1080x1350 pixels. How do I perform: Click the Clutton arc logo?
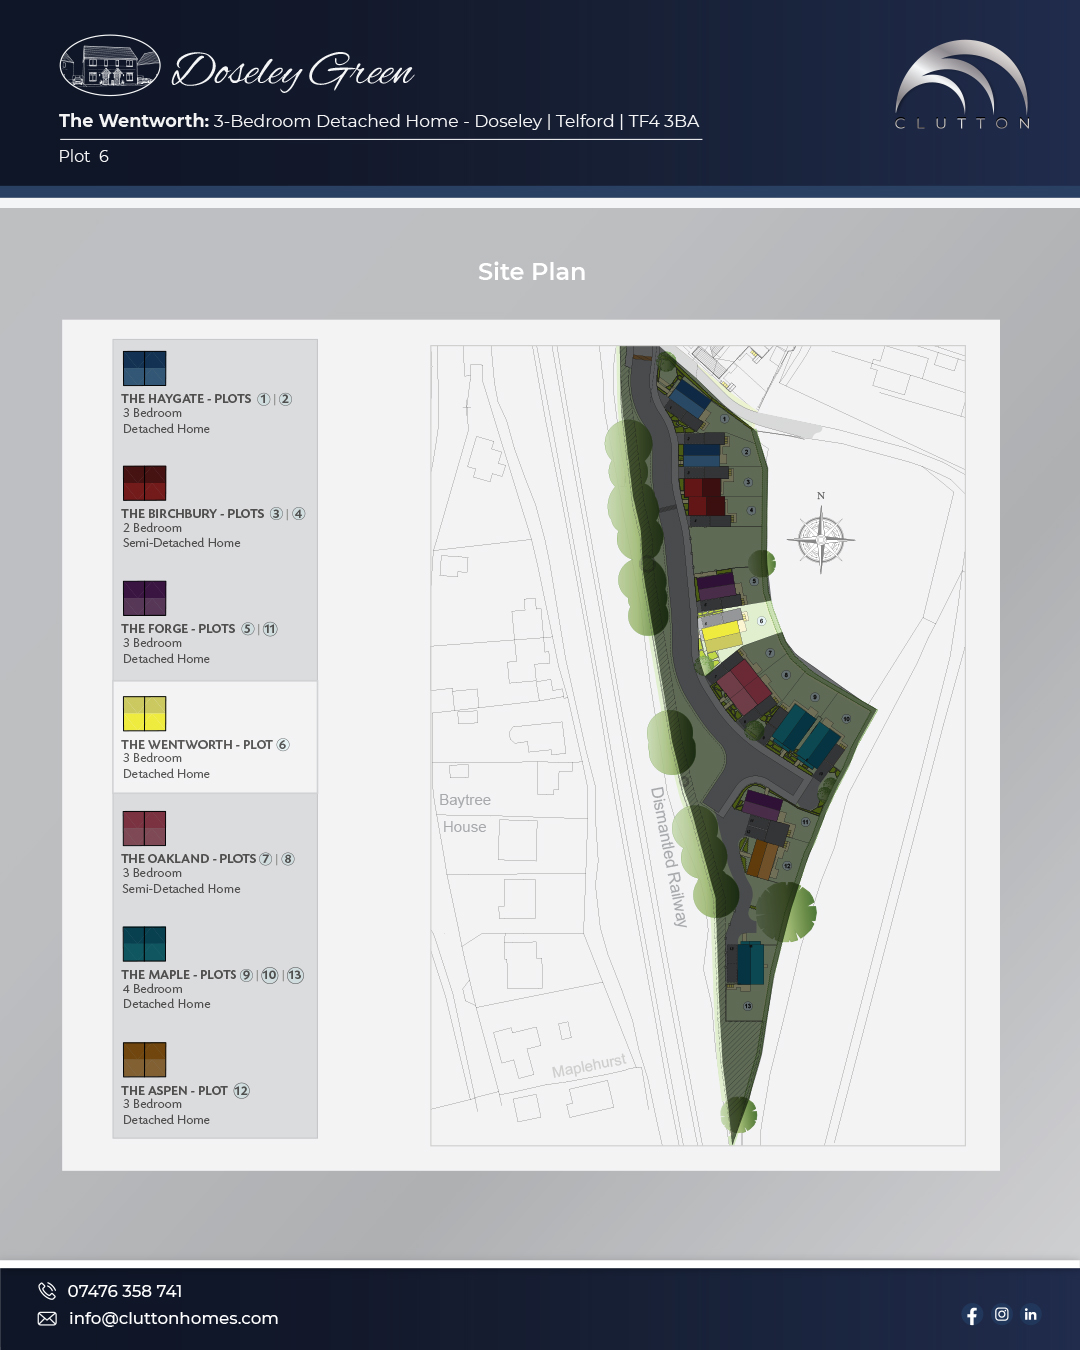[x=962, y=76]
